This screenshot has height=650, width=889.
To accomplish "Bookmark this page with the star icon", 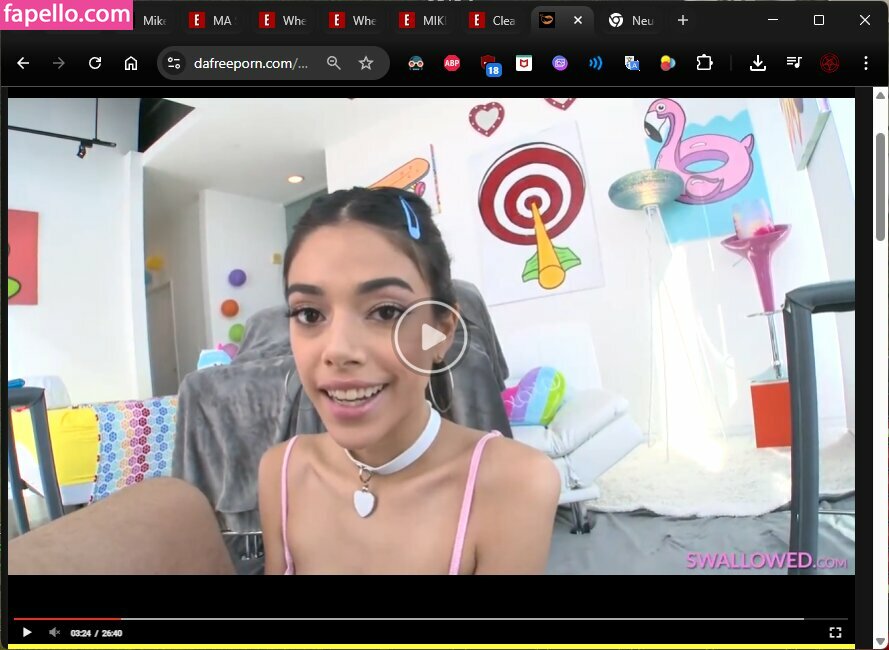I will (366, 63).
